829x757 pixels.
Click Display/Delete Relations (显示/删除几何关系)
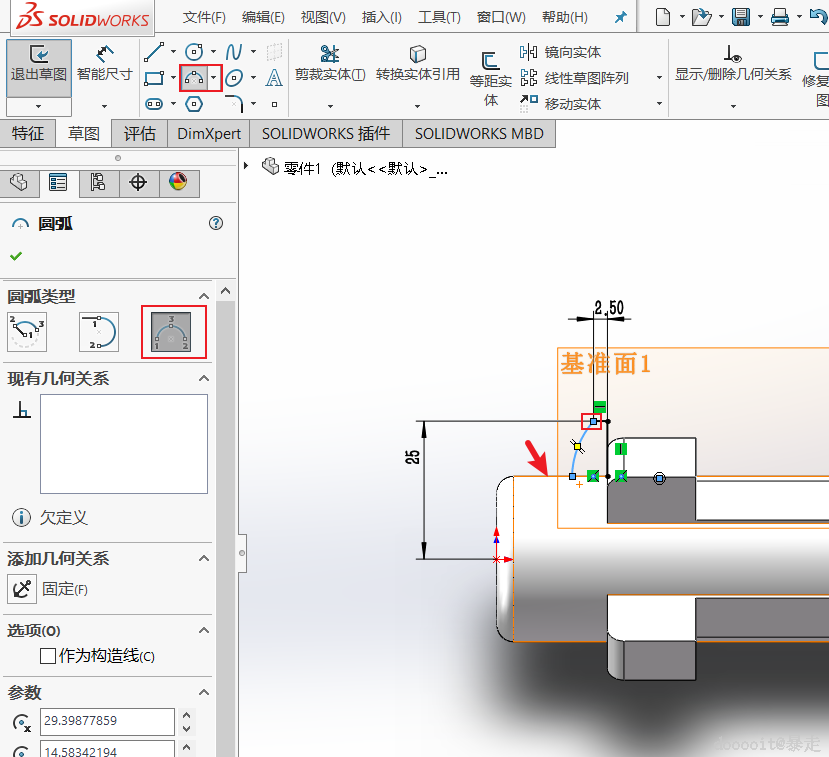(x=733, y=64)
